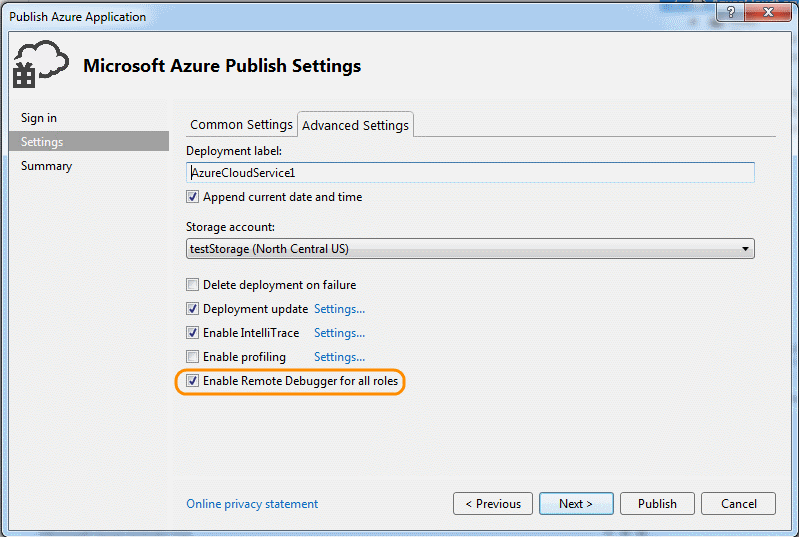
Task: Click the Azure cloud publish icon
Action: (x=41, y=64)
